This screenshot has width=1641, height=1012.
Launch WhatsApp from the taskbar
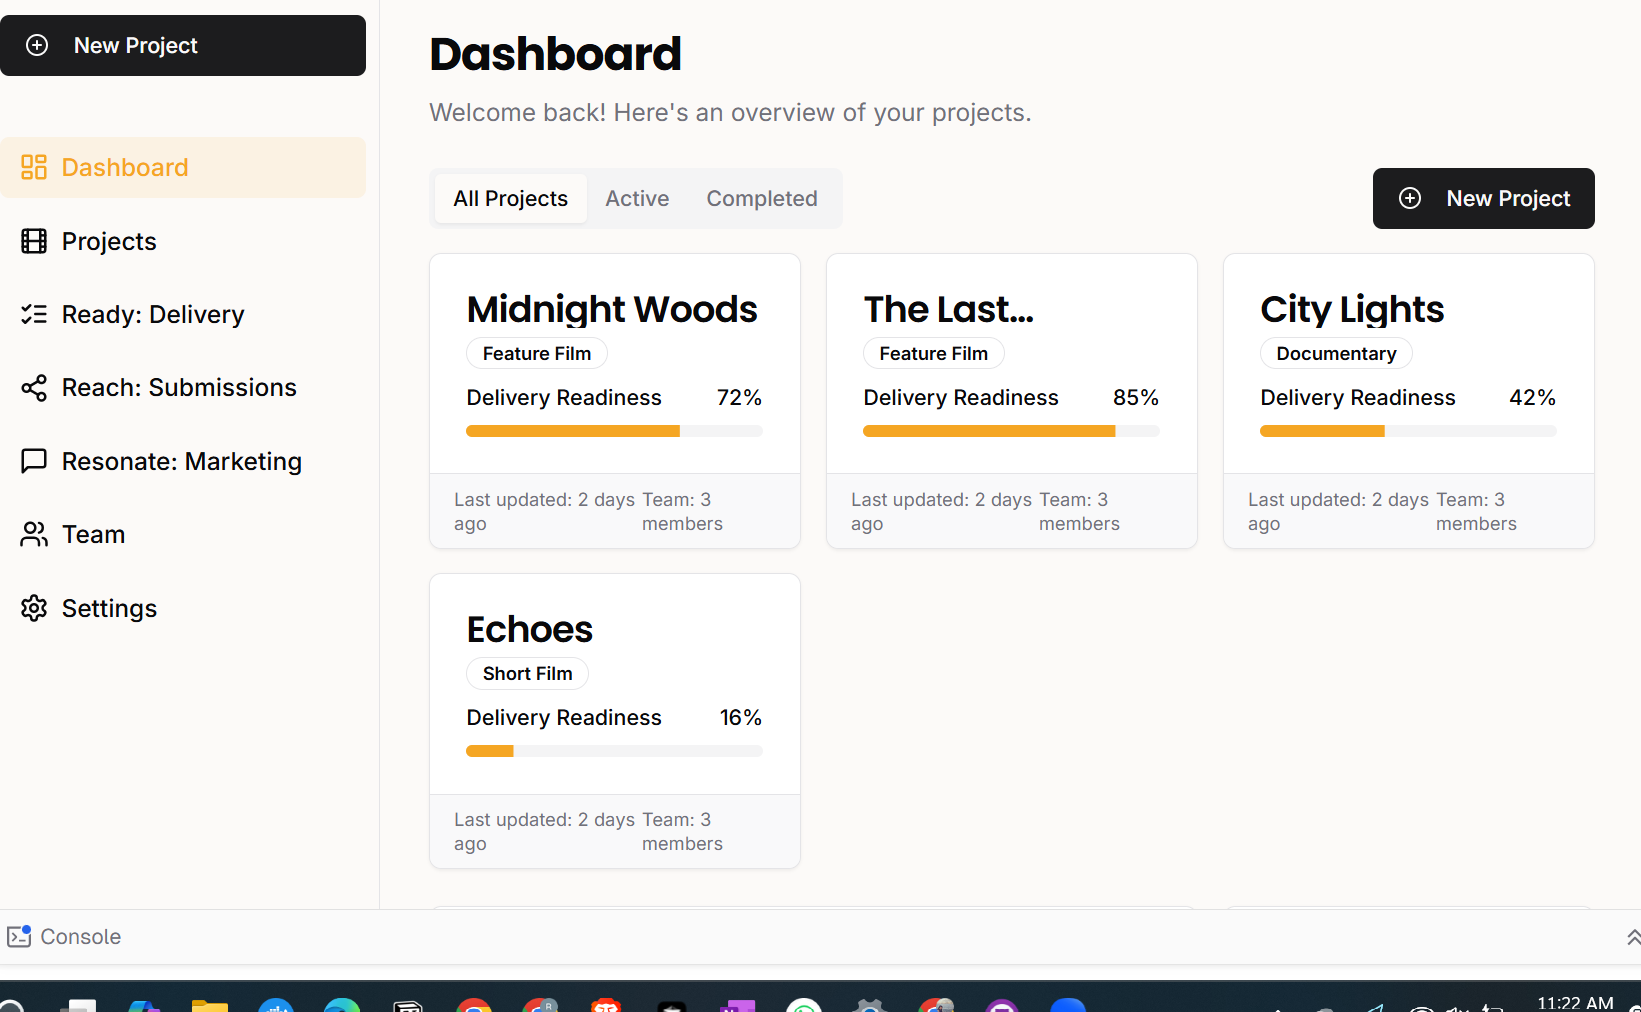point(805,1005)
